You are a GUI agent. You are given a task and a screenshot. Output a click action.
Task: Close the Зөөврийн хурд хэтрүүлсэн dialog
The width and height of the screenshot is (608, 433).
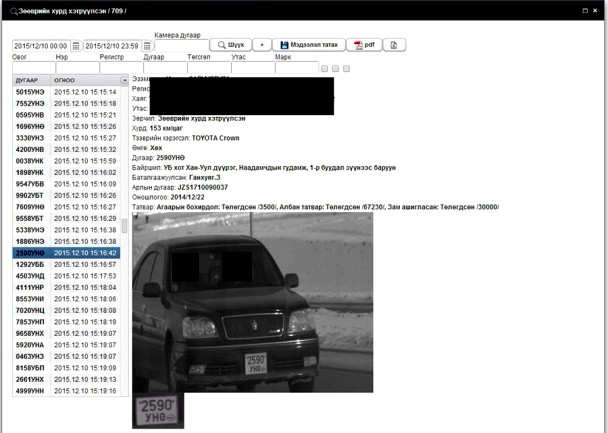point(595,10)
